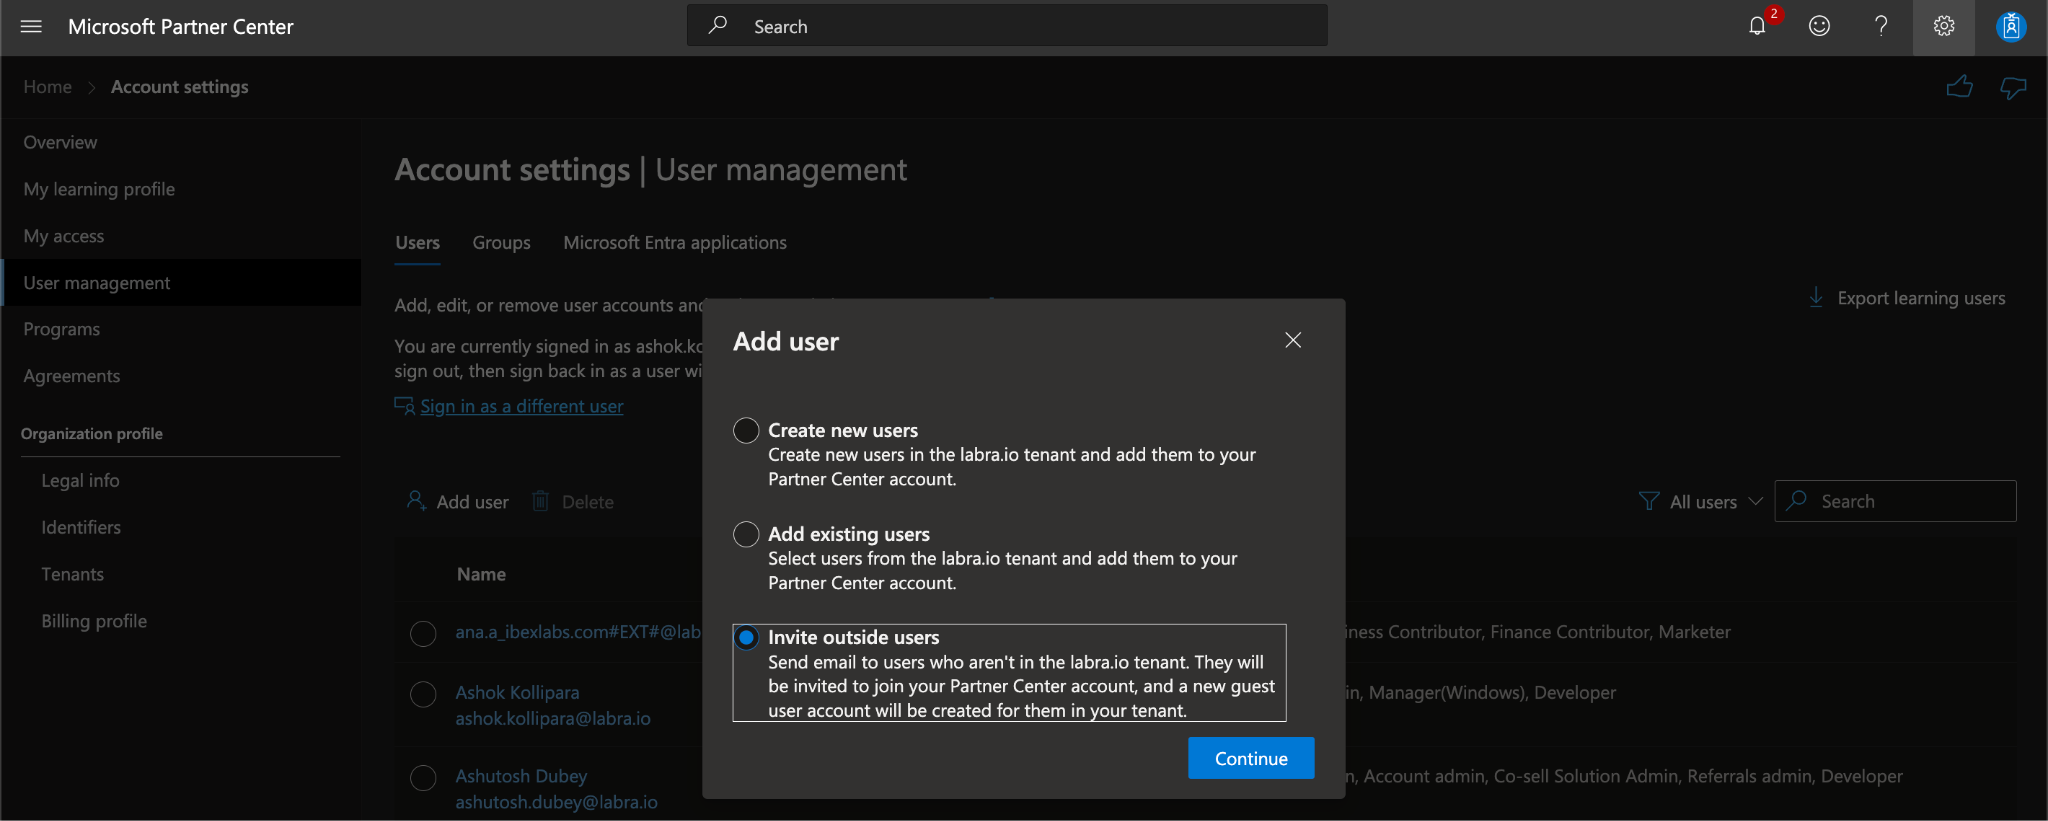Click the ashutosh.dubey@labra.io email text
The width and height of the screenshot is (2048, 821).
coord(556,802)
